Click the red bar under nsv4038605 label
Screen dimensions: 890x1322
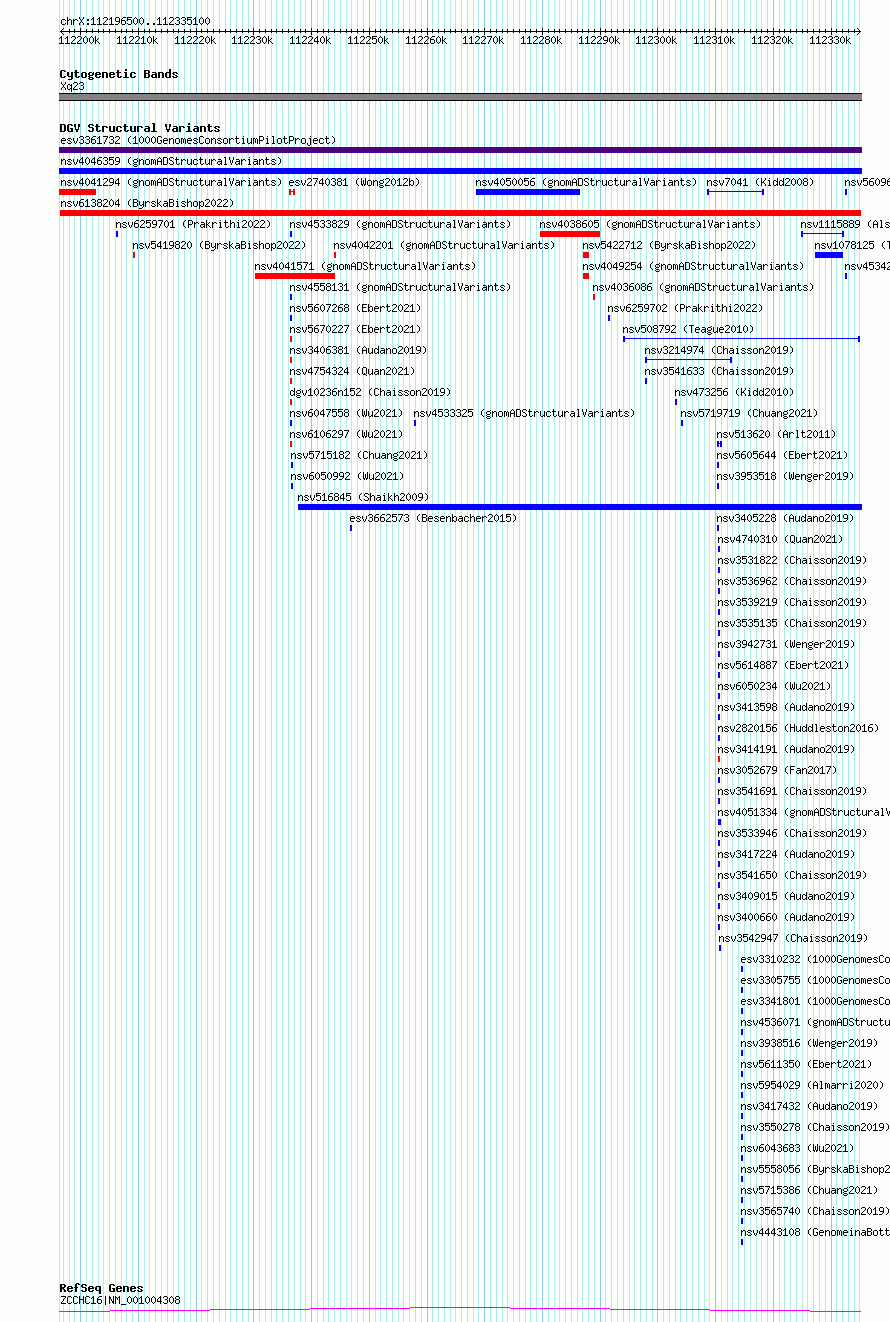[570, 234]
